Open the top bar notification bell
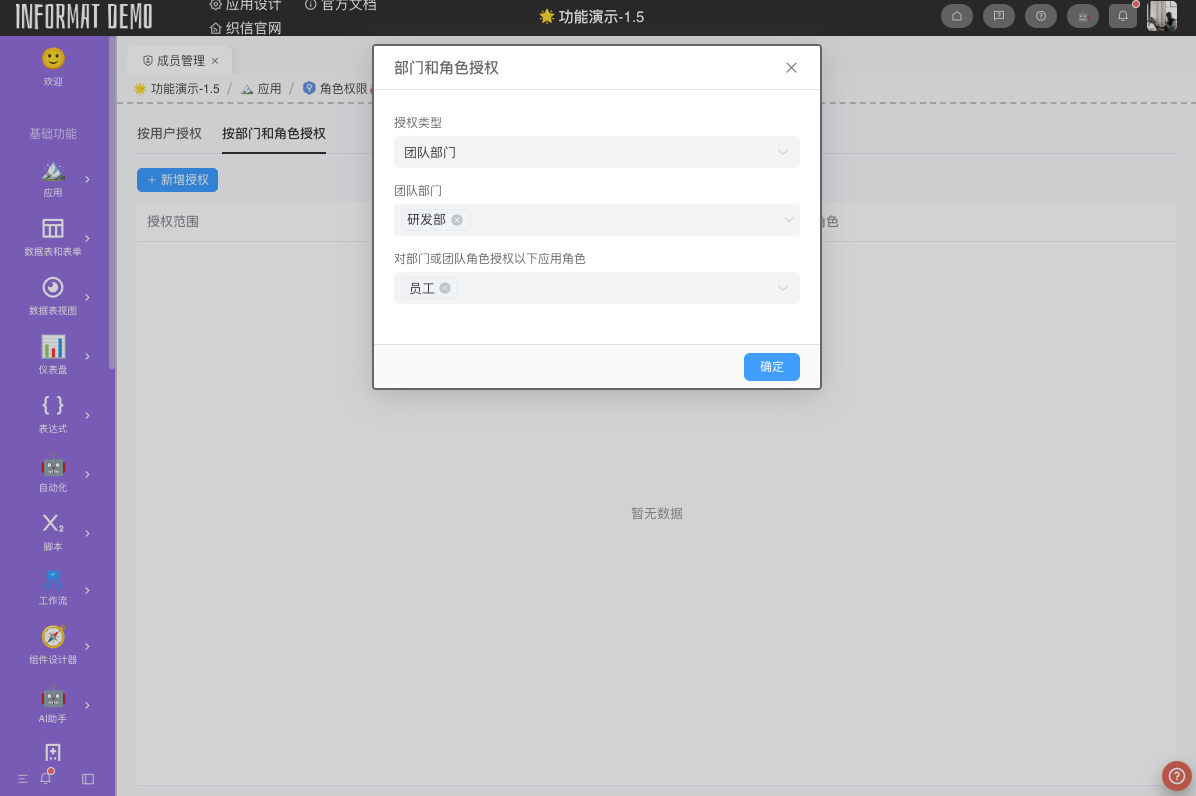The image size is (1196, 796). (1123, 16)
